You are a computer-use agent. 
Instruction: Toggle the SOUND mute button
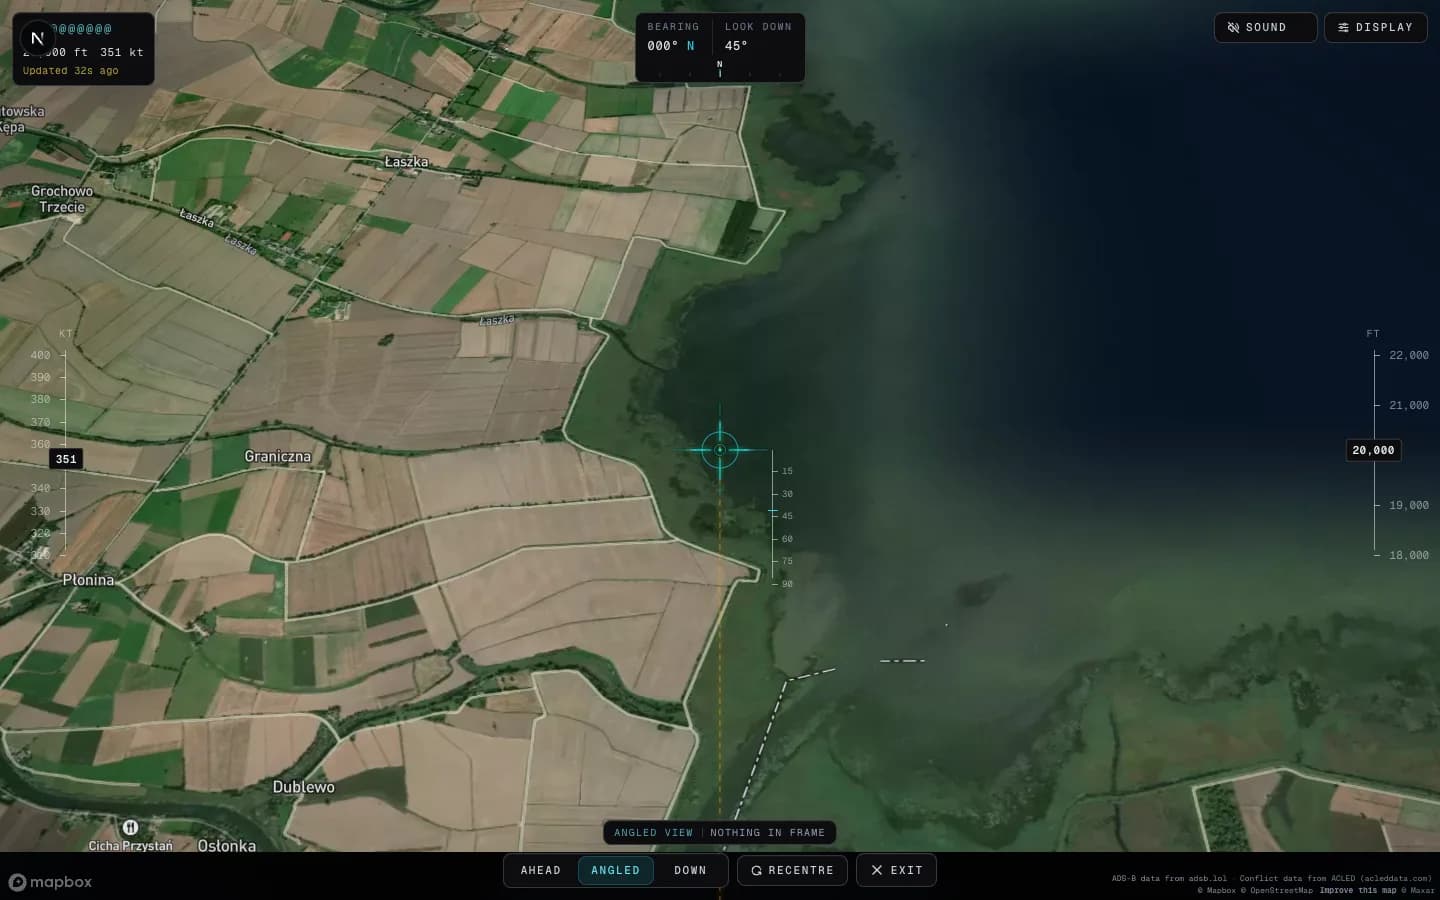point(1265,28)
